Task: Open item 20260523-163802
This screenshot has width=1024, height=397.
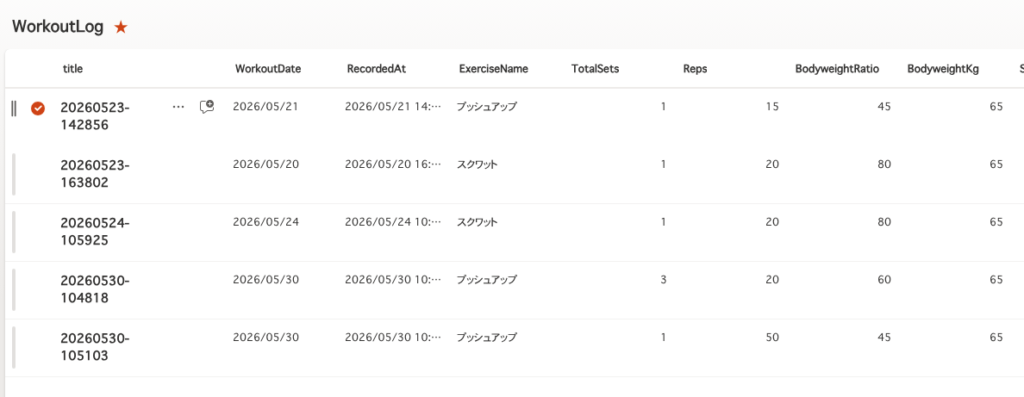Action: (95, 174)
